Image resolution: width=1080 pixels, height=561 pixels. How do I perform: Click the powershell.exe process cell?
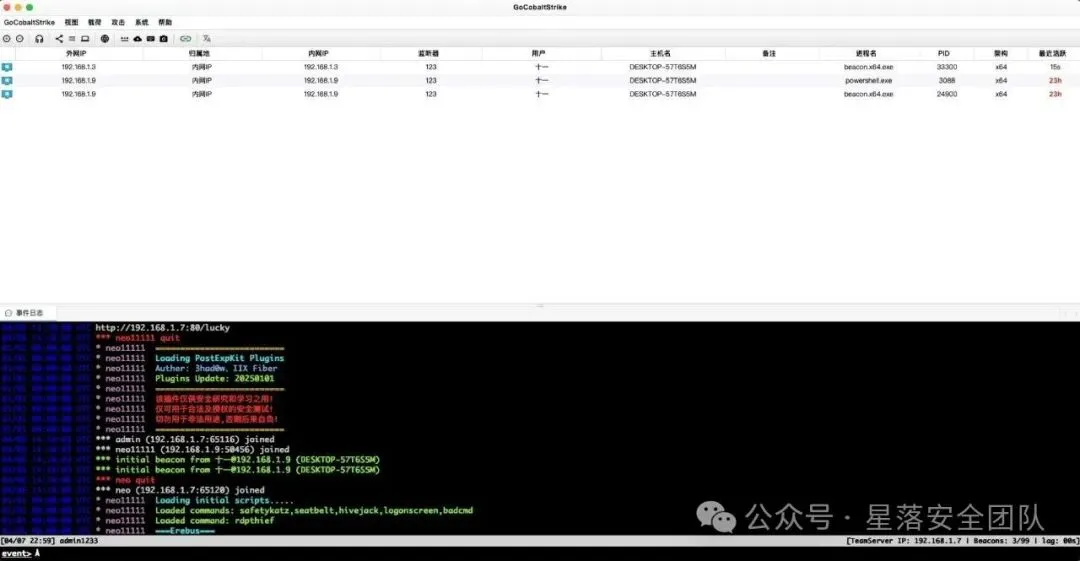coord(869,81)
